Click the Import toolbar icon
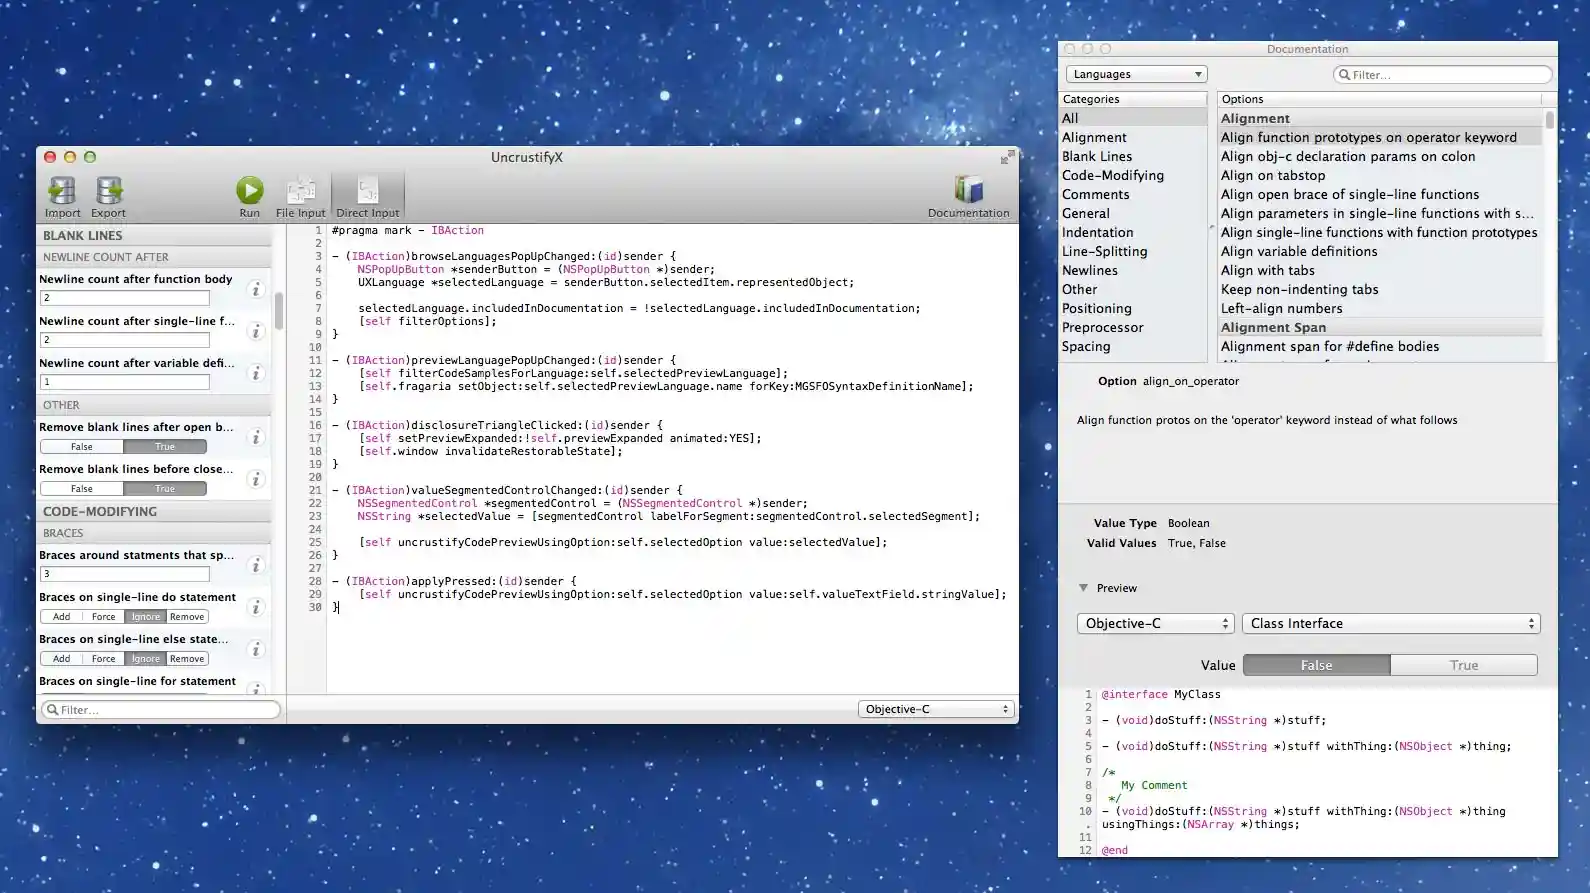 tap(62, 196)
